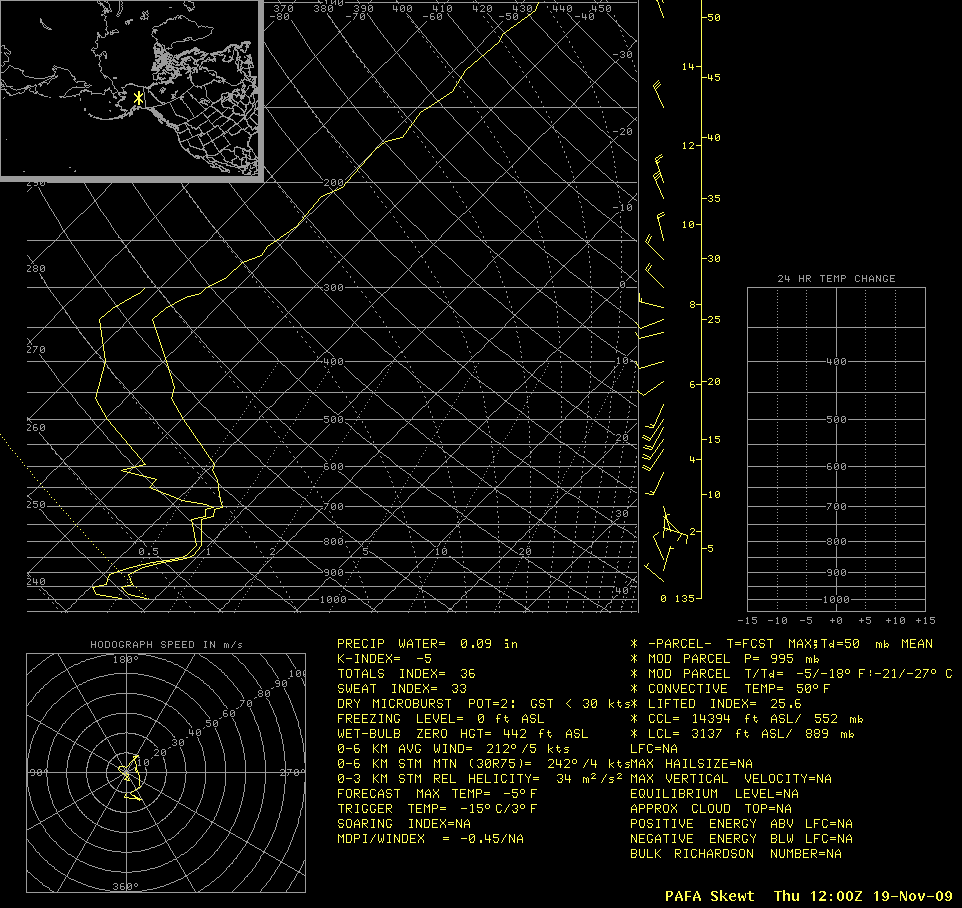Image resolution: width=962 pixels, height=908 pixels.
Task: Click the station asterisk marker on the map
Action: [x=139, y=98]
